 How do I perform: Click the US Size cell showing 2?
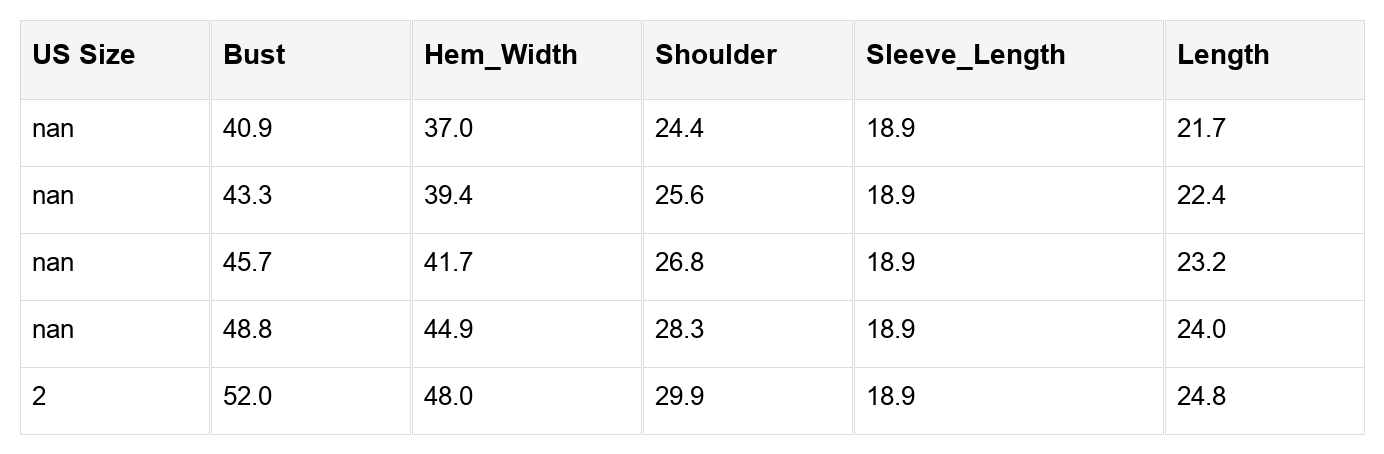pos(39,397)
